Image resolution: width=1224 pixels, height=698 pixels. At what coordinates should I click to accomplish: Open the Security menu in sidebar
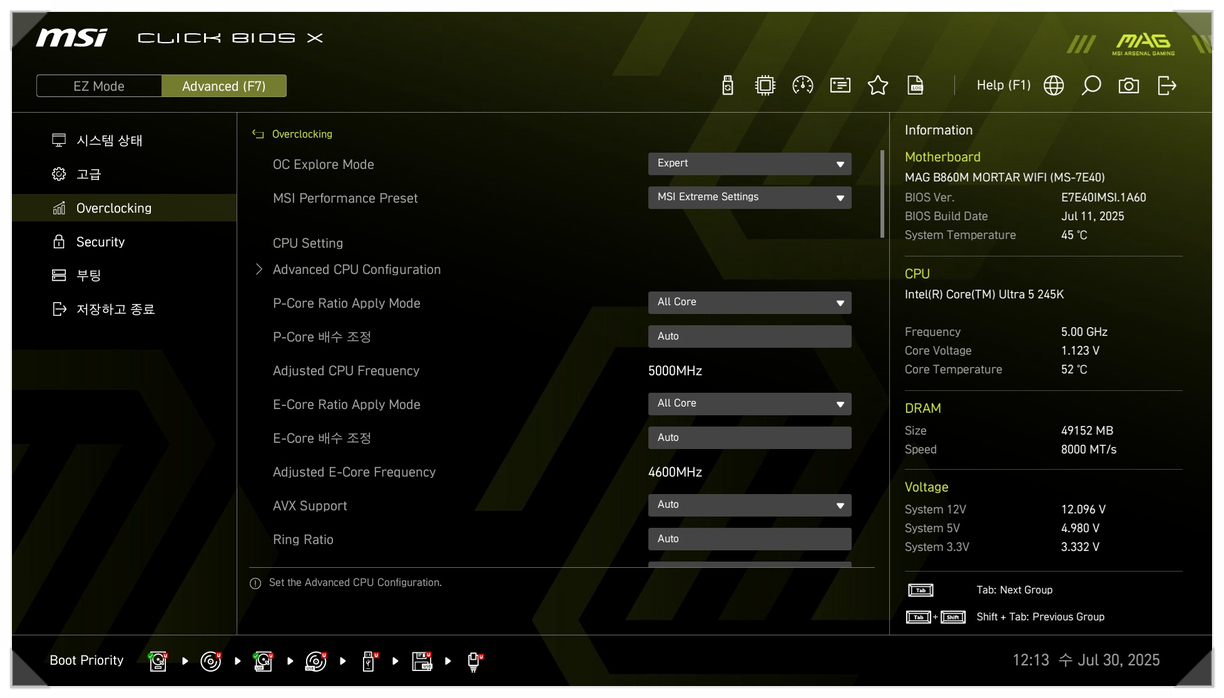100,242
